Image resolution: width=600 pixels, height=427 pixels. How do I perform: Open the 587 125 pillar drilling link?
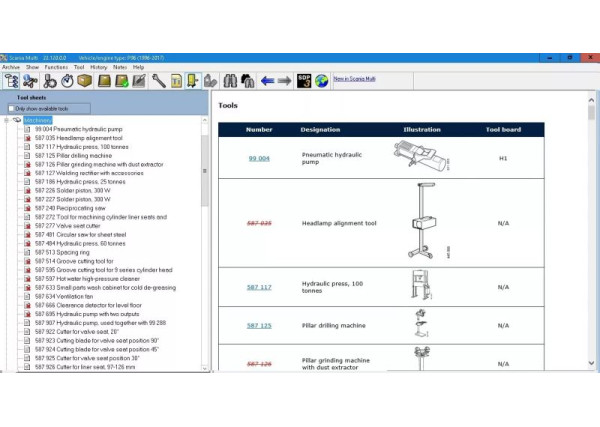point(259,326)
